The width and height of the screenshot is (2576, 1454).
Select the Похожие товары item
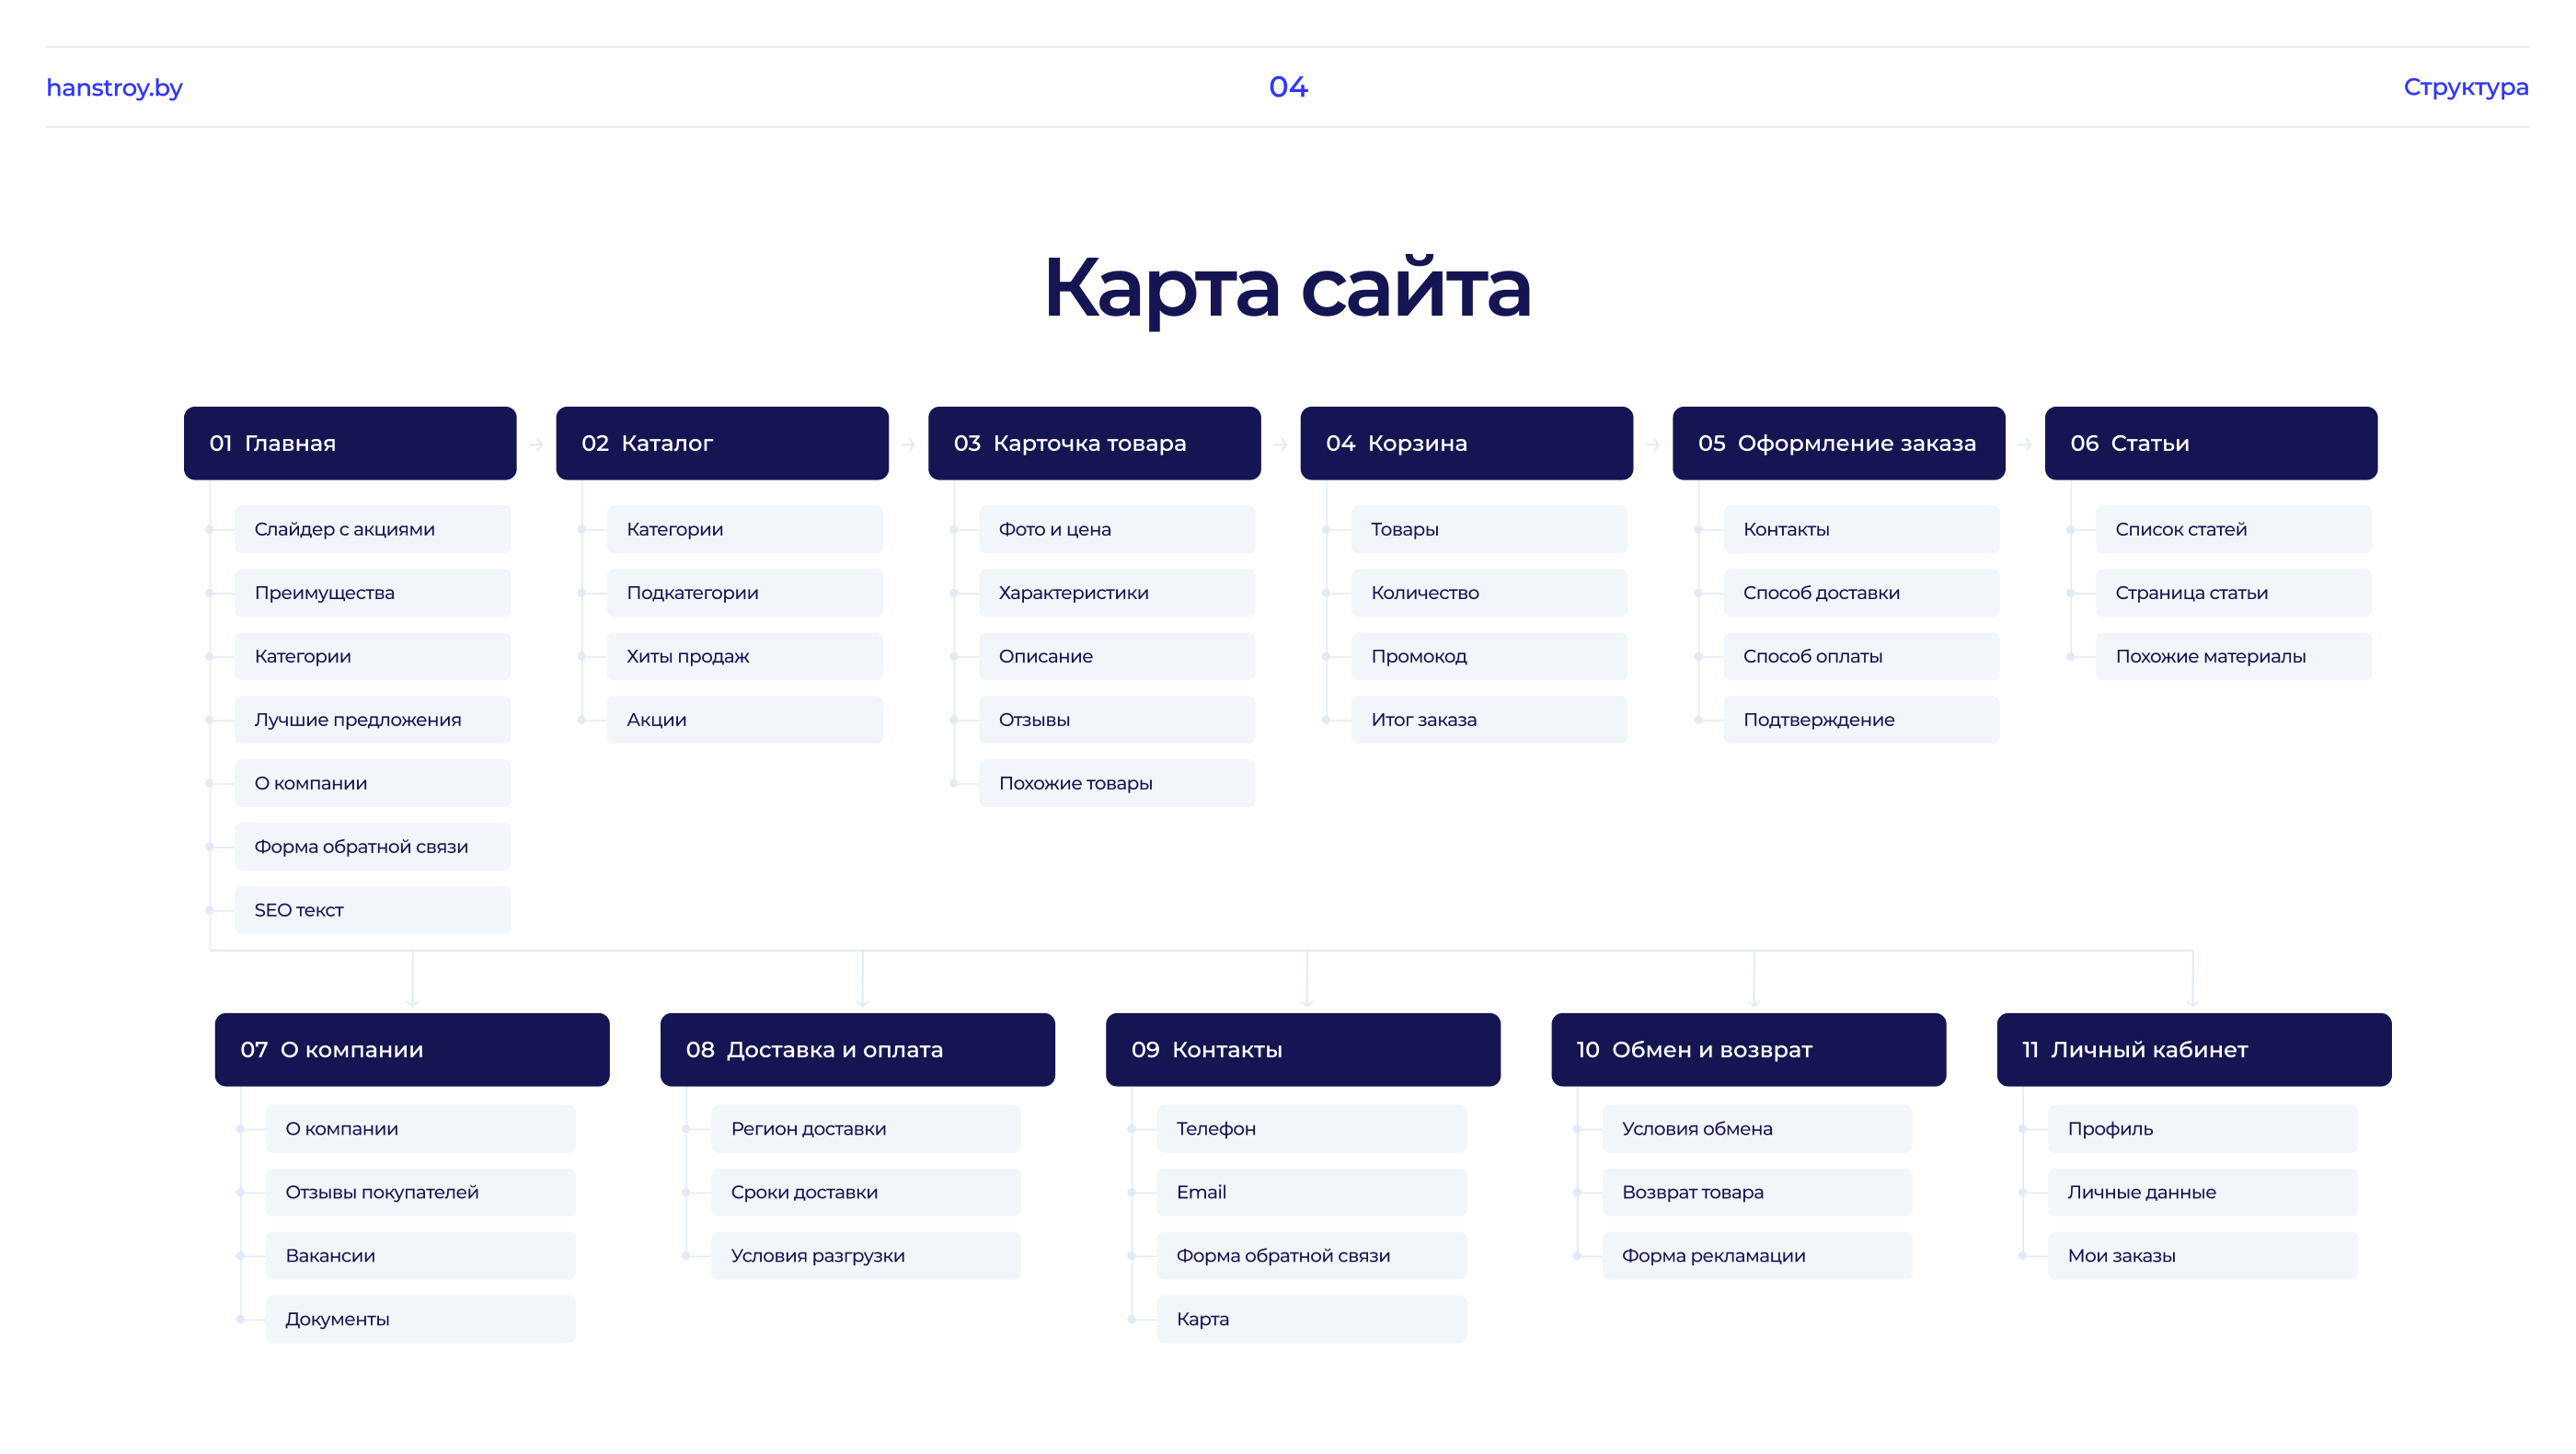(x=1116, y=783)
